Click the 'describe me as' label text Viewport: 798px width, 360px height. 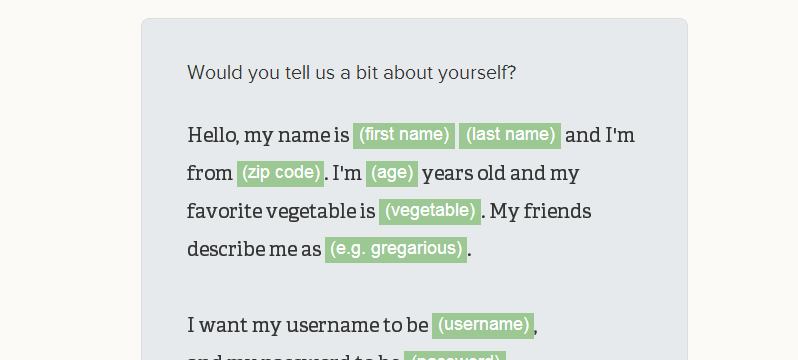click(x=254, y=250)
